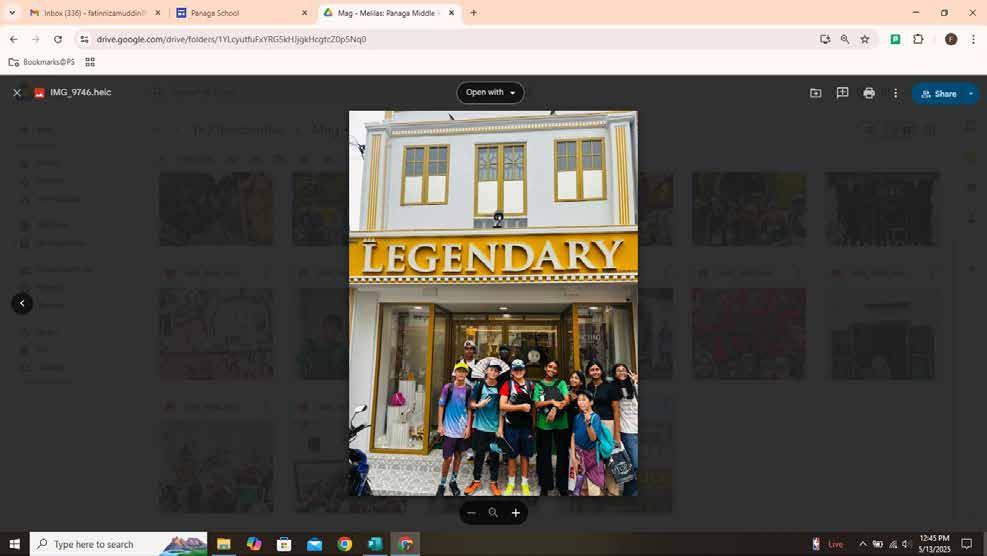Open Google Chrome taskbar icon
Screen dimensions: 987x556
pos(344,544)
